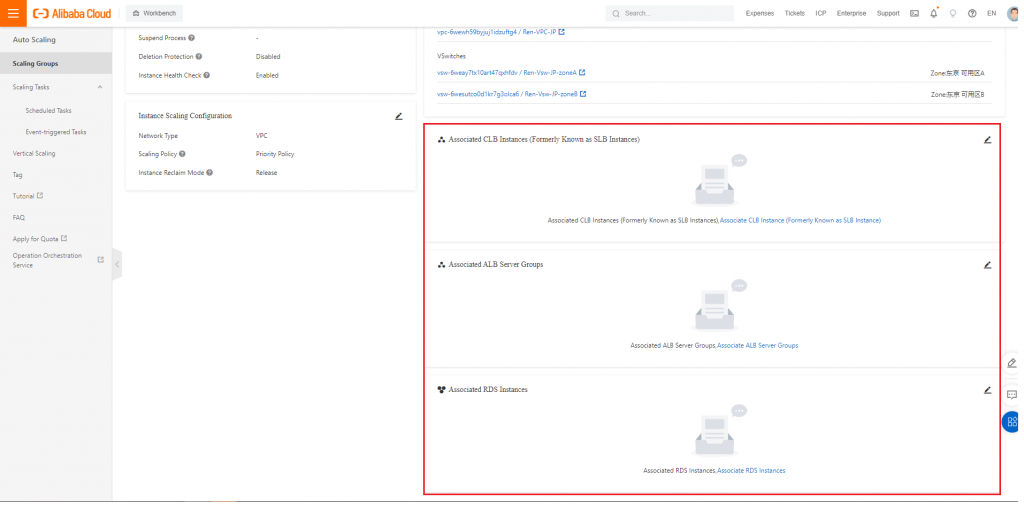This screenshot has height=508, width=1024.
Task: Edit Associated CLB Instances
Action: [x=987, y=140]
